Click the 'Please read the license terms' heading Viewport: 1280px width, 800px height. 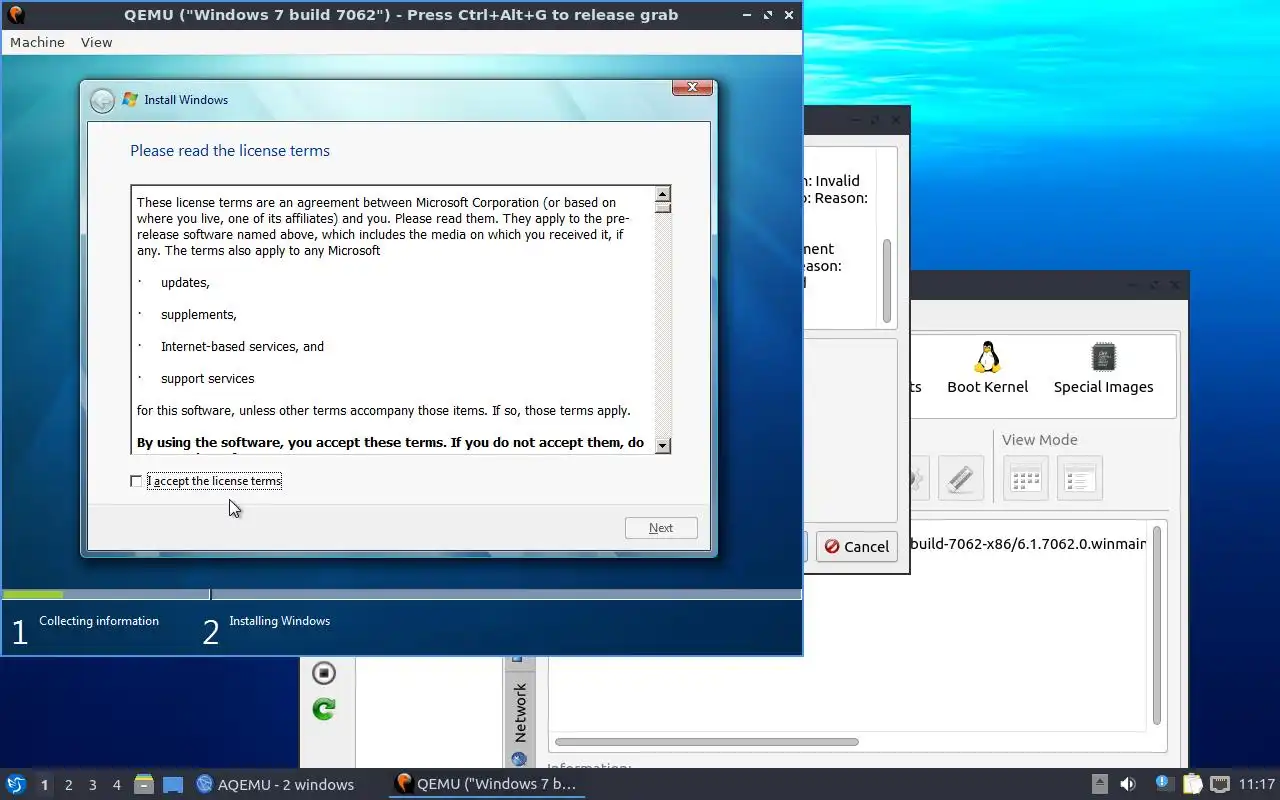230,151
